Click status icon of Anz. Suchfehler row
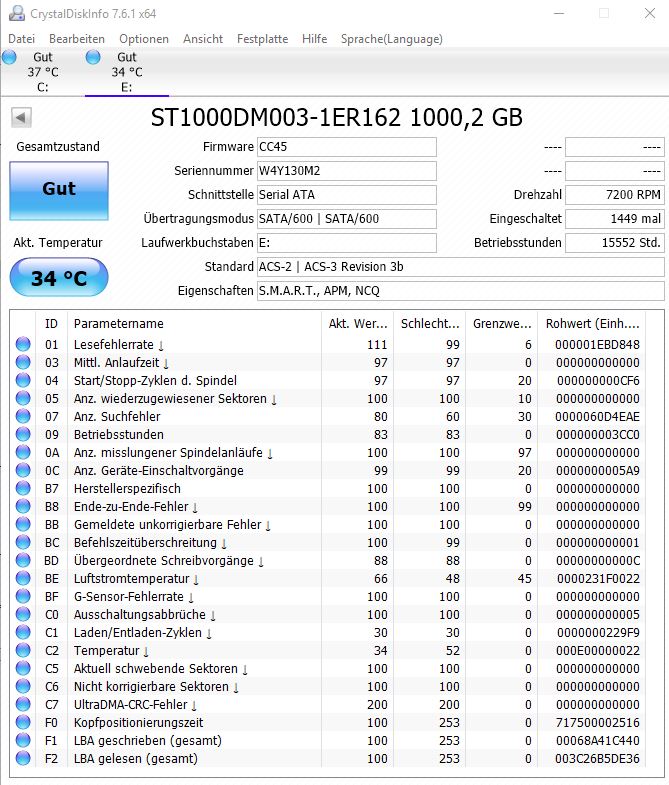This screenshot has width=669, height=785. coord(23,417)
